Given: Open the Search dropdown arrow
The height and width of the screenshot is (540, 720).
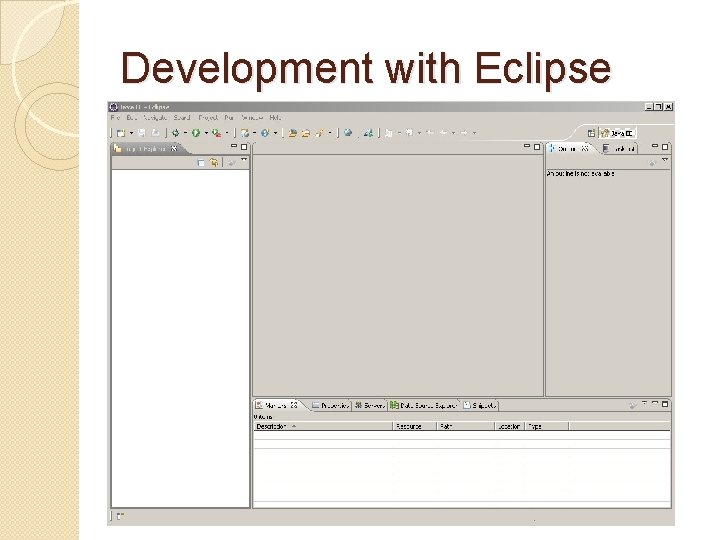Looking at the screenshot, I should click(x=330, y=133).
